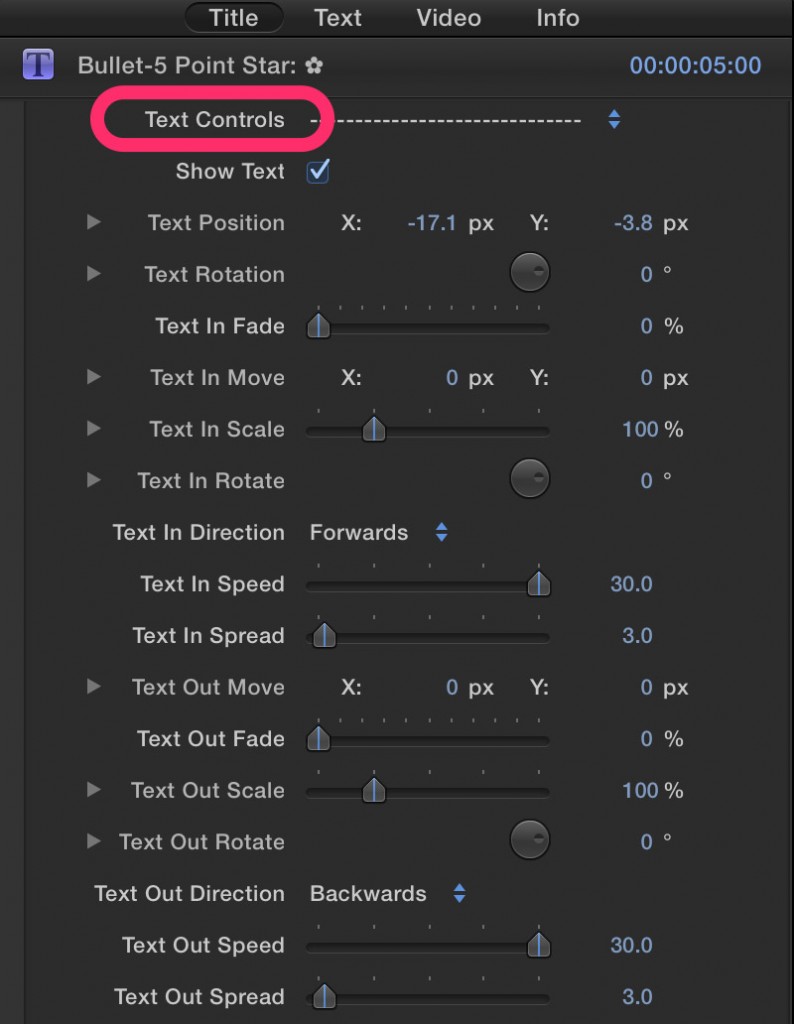The height and width of the screenshot is (1024, 794).
Task: Click the Text Out Rotate dial knob
Action: (x=530, y=840)
